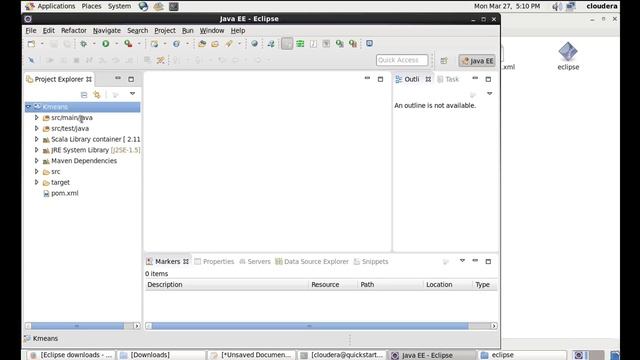640x360 pixels.
Task: Click the skip all breakpoints toolbar icon
Action: (x=31, y=60)
